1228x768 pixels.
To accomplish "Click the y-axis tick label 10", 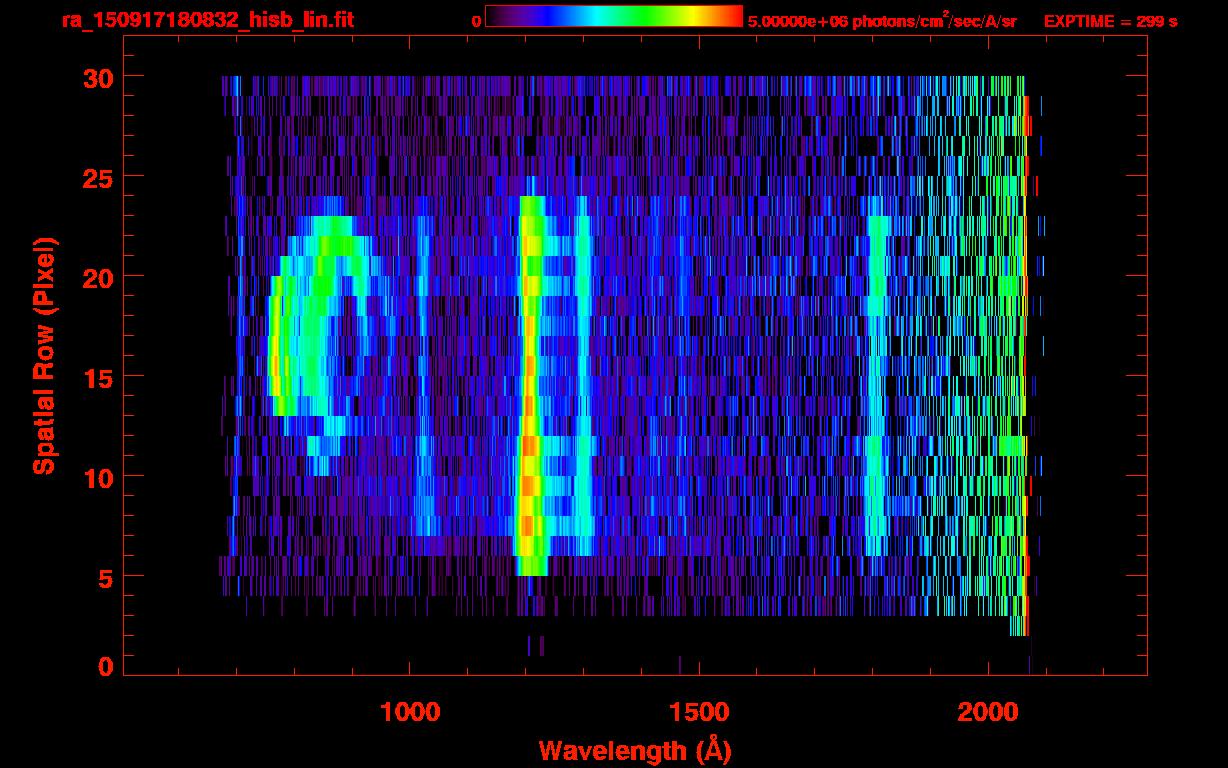I will tap(98, 477).
